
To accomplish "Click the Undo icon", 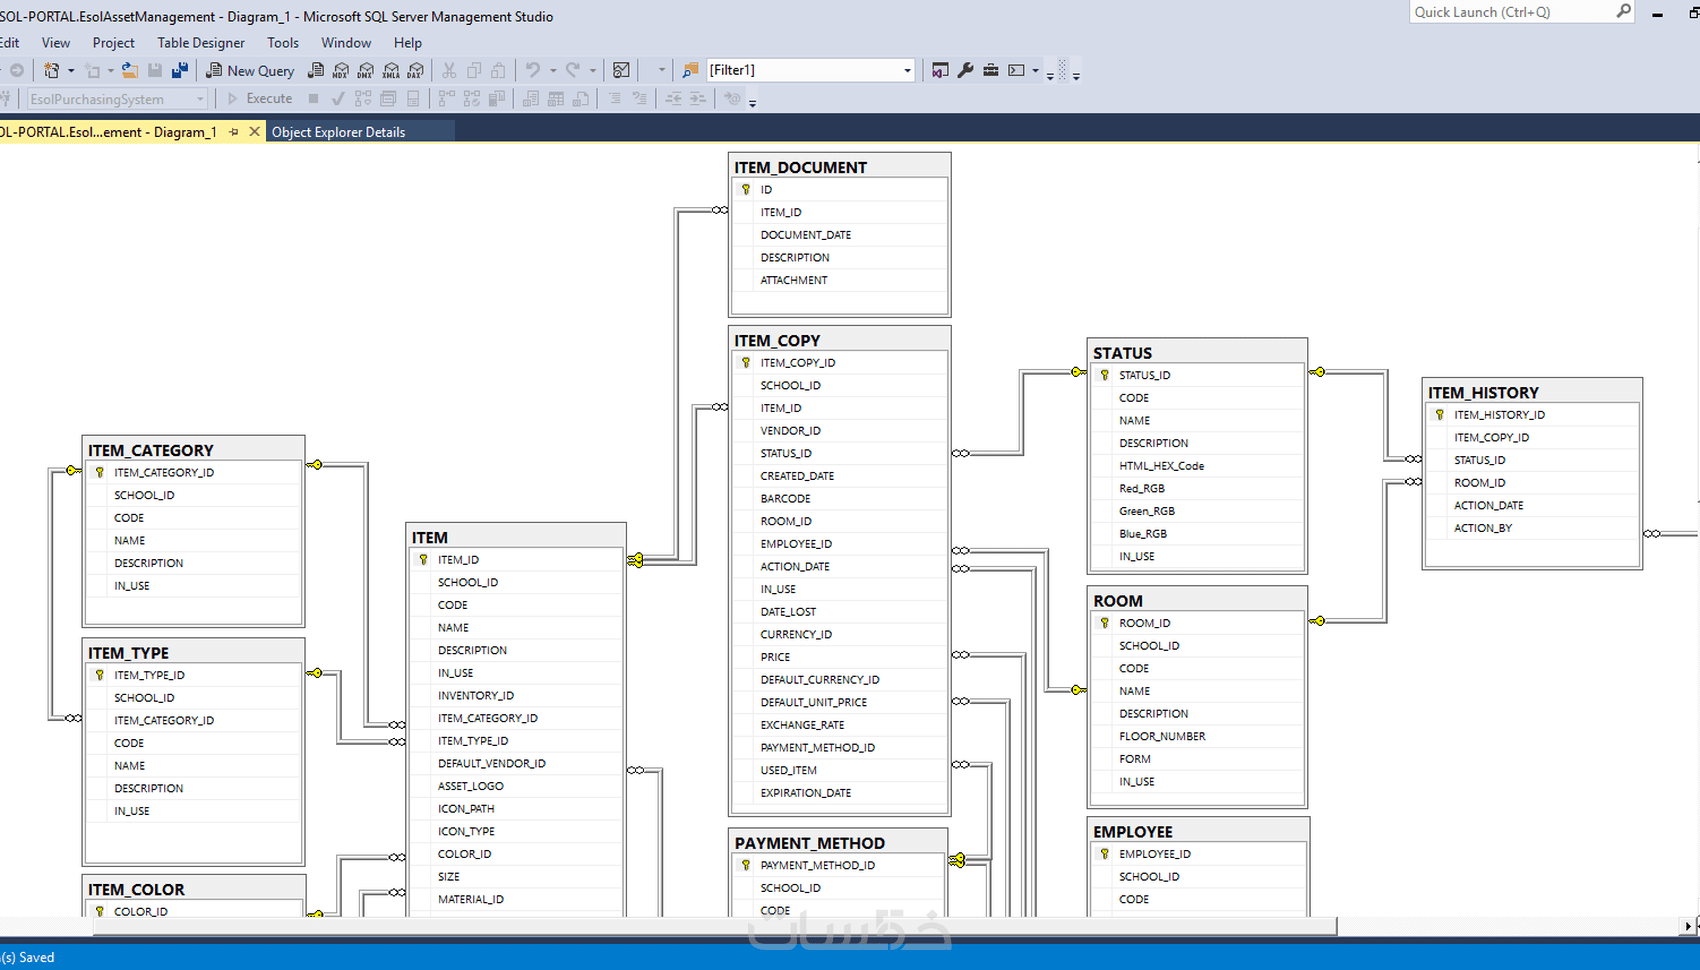I will 531,70.
